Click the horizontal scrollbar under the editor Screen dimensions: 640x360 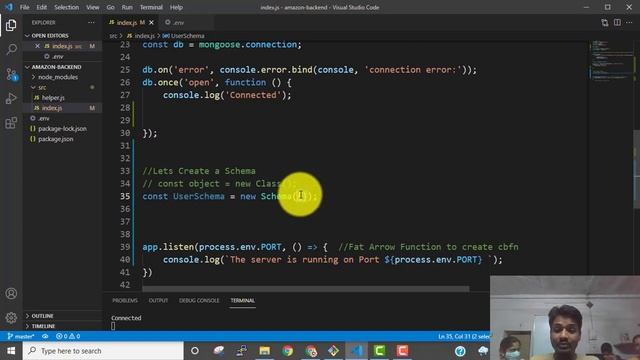coord(306,289)
